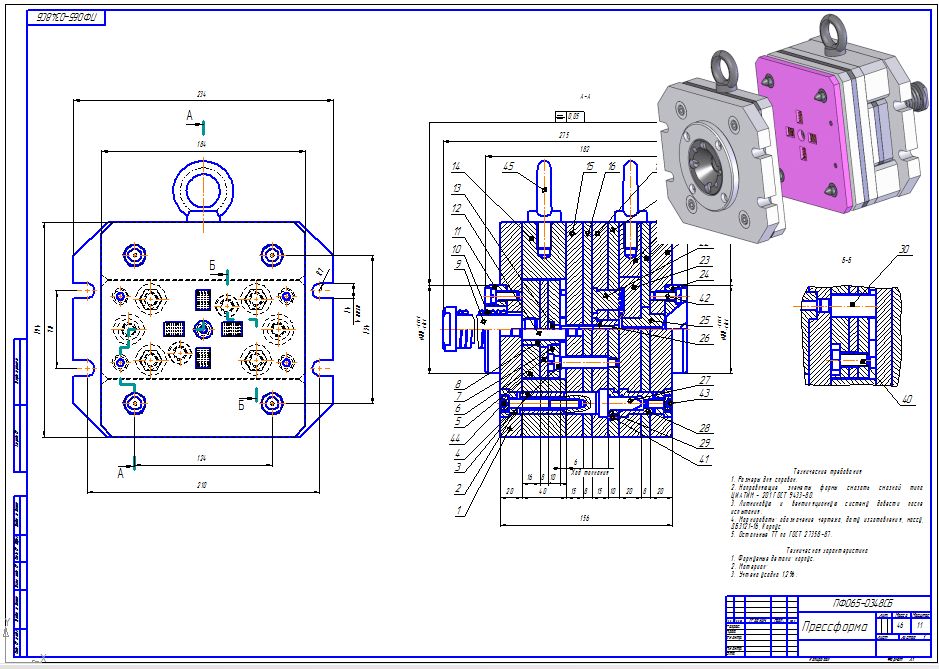Screen dimensions: 939x669
Task: Select the title 'Прессформа' in the title block
Action: click(835, 627)
